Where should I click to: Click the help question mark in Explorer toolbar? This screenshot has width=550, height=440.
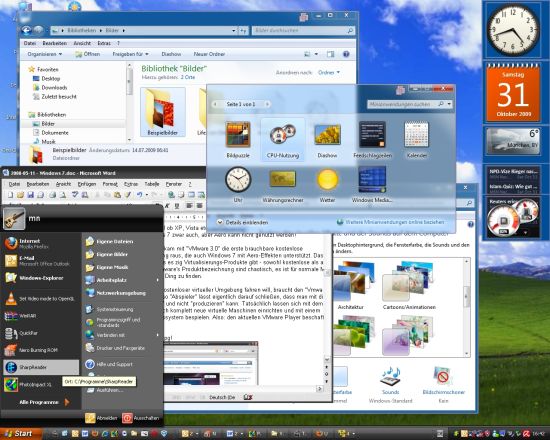346,54
